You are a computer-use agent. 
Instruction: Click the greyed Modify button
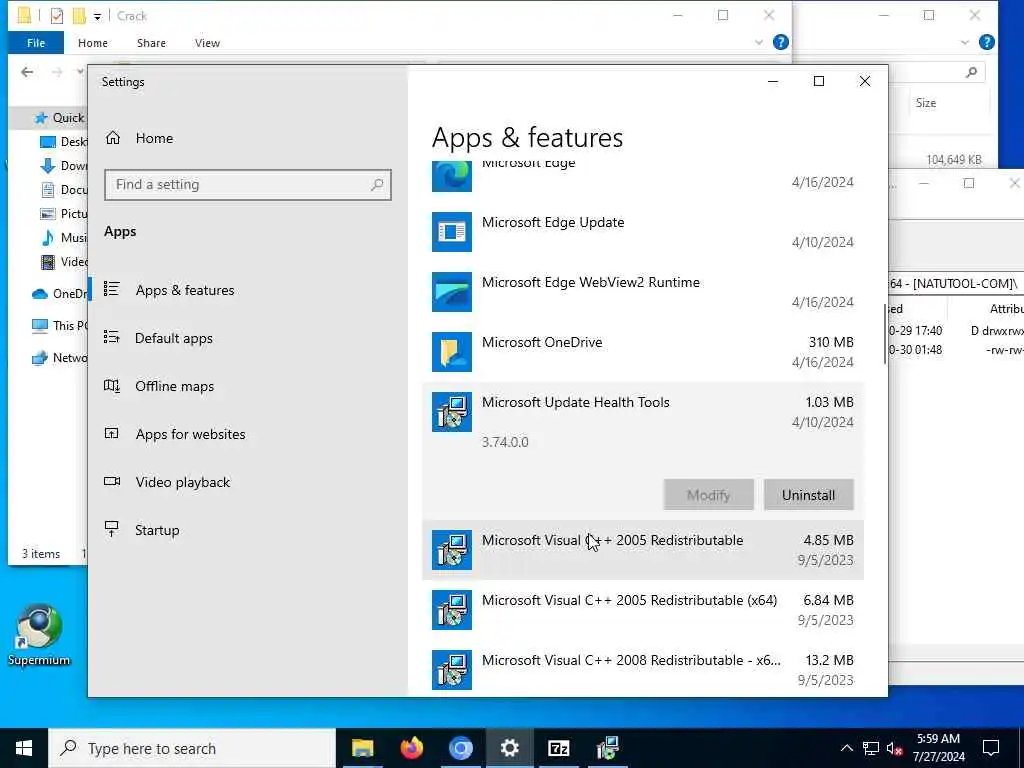pos(709,495)
